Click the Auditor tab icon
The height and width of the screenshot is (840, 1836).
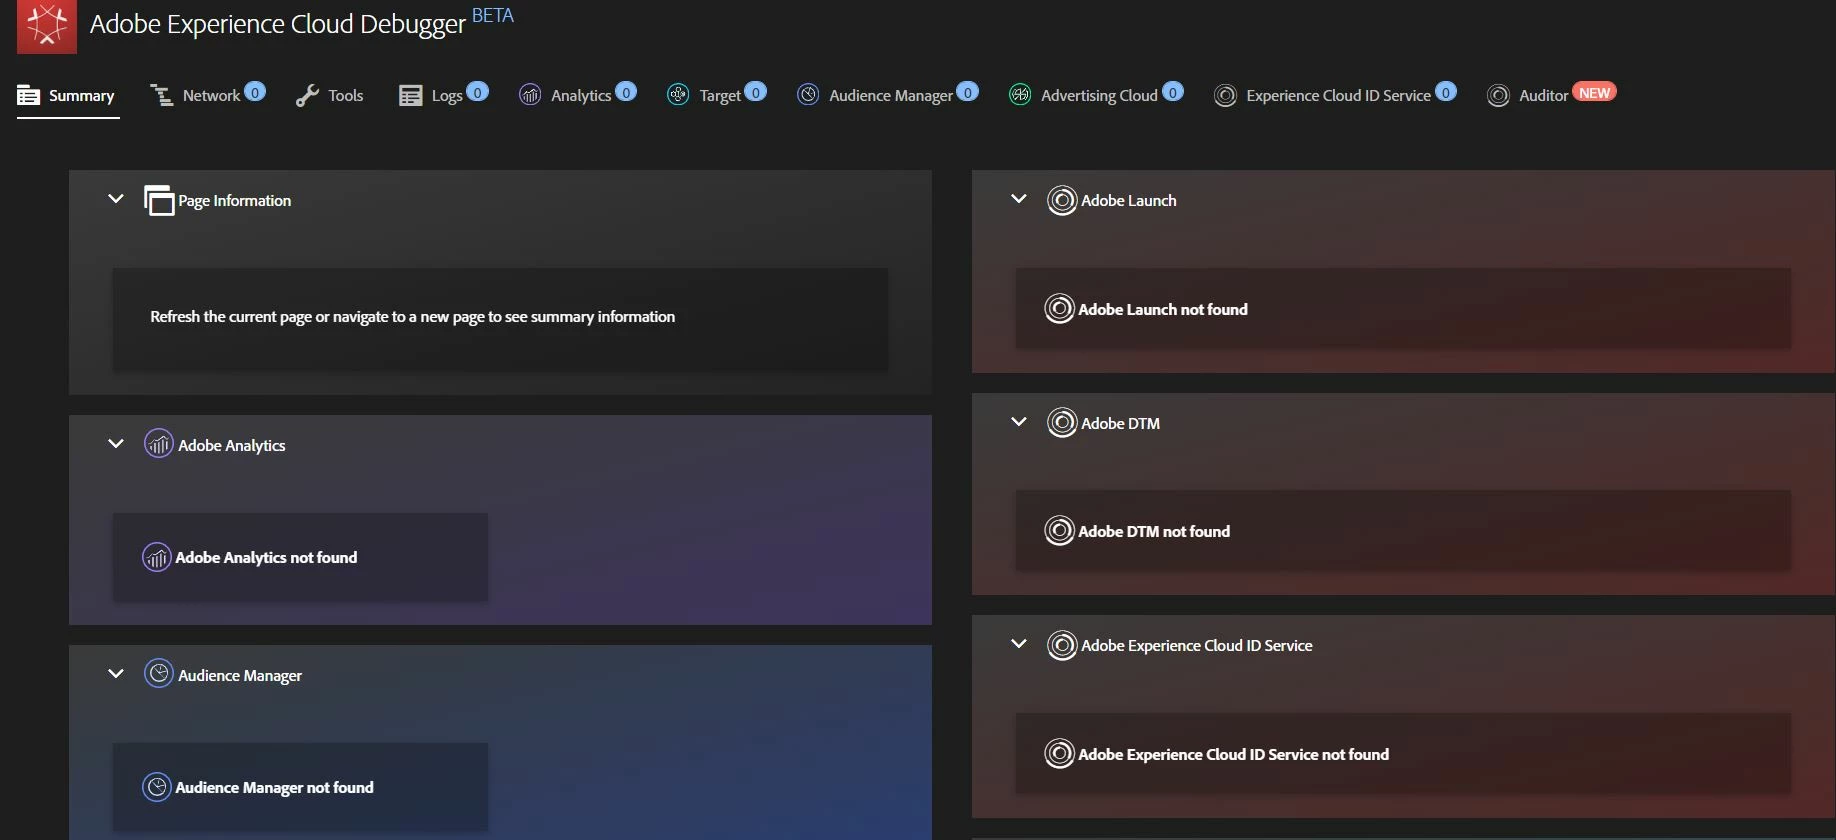[x=1498, y=95]
